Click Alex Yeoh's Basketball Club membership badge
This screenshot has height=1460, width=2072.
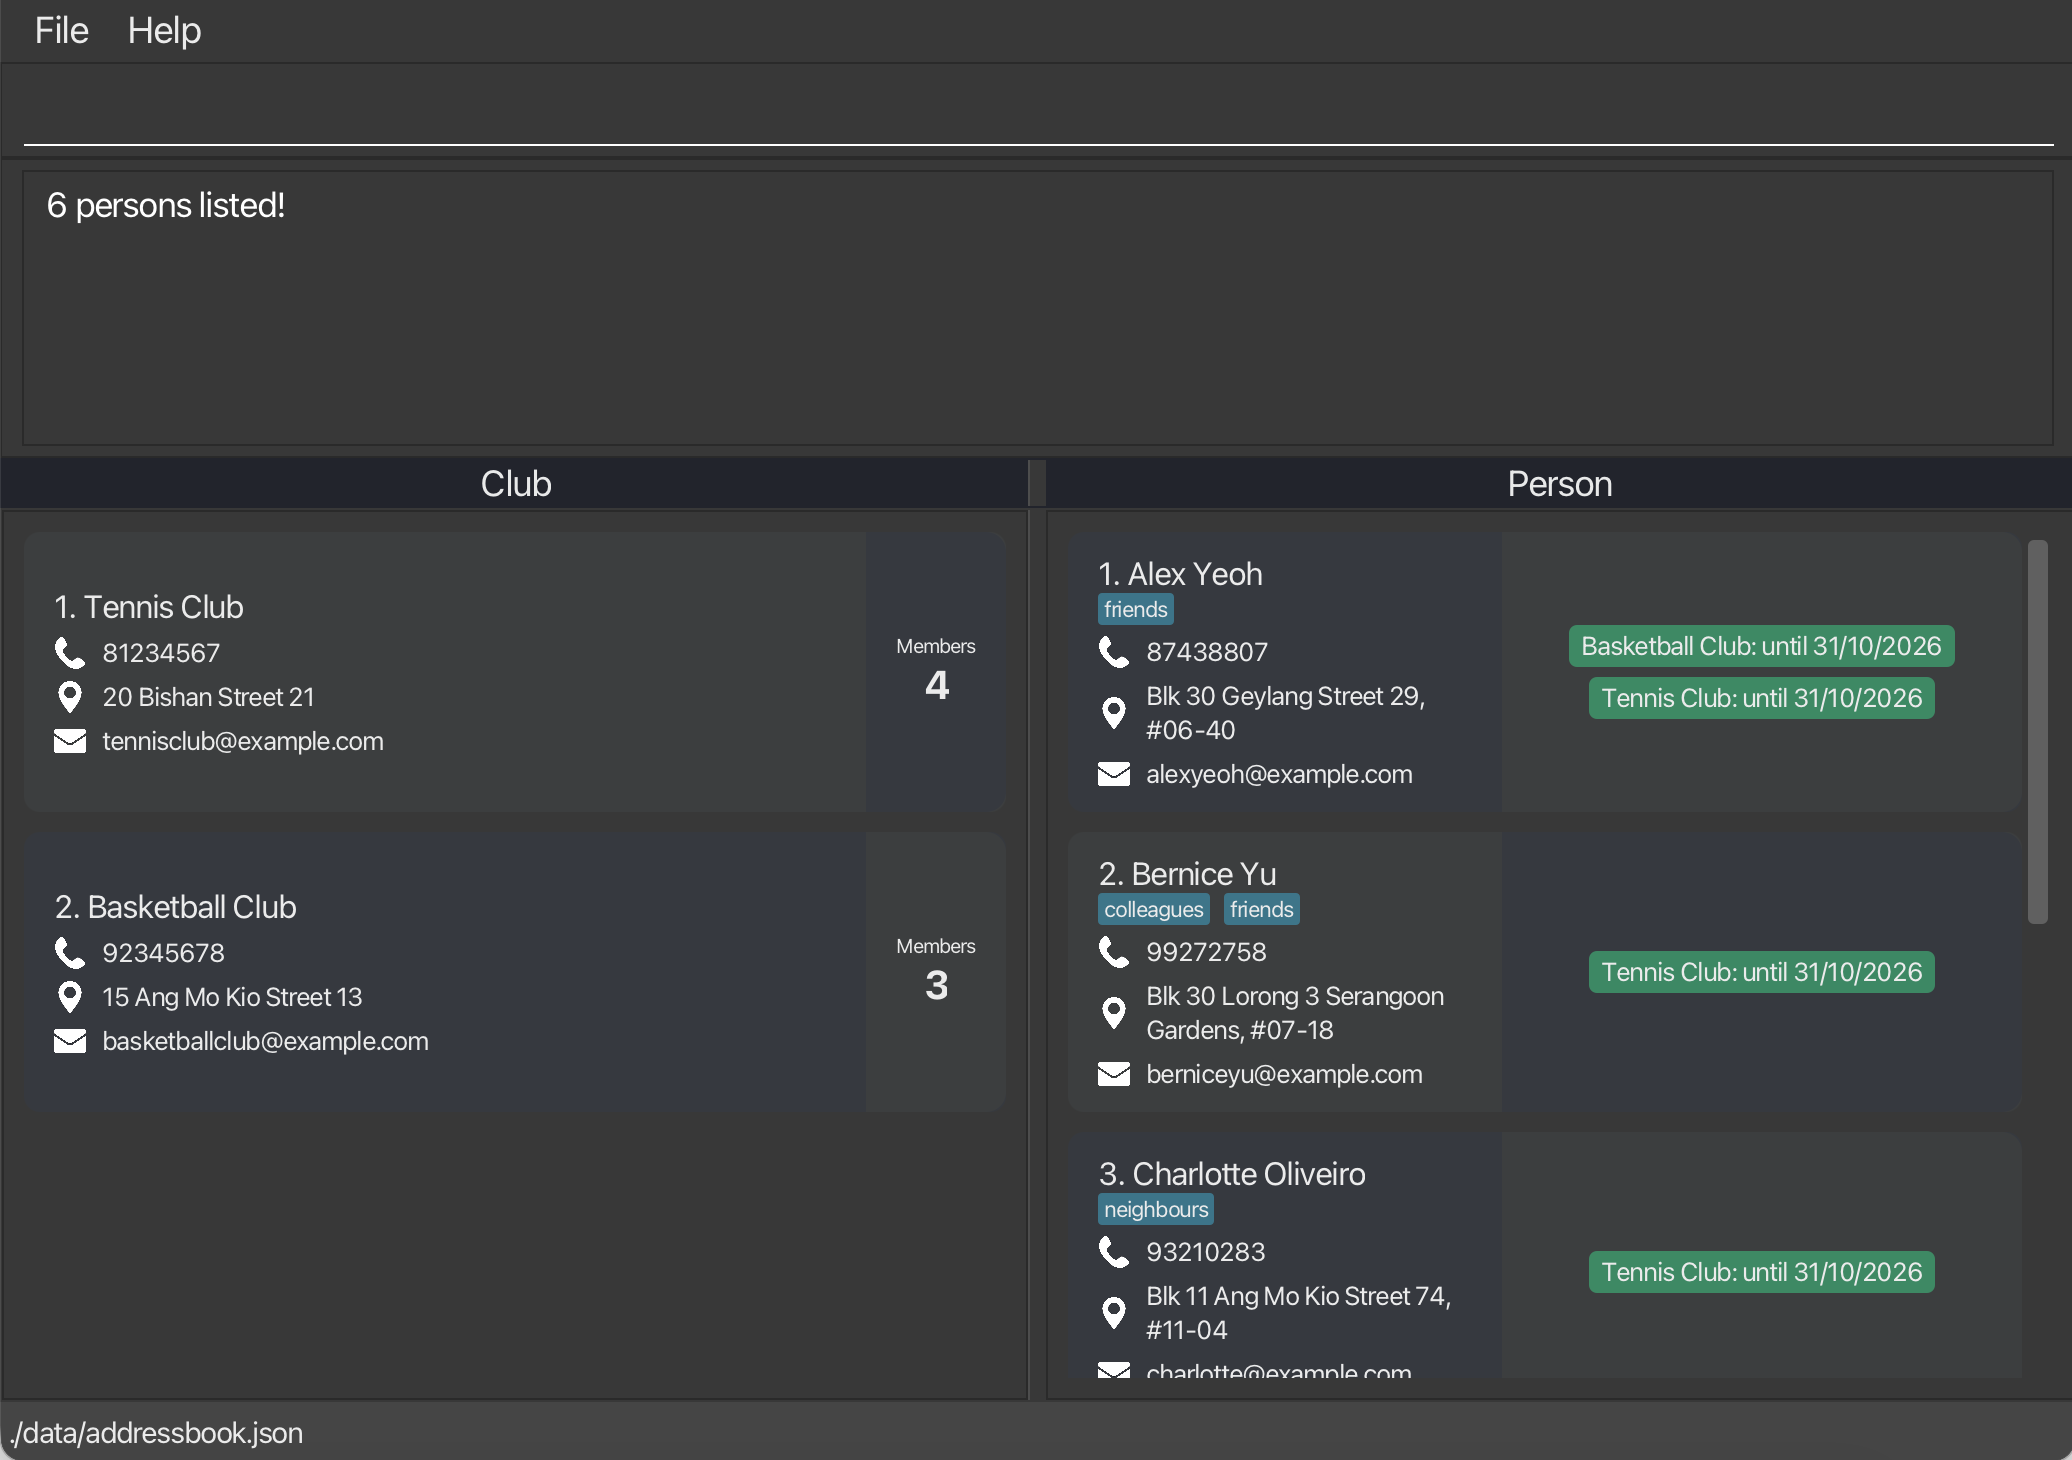(x=1760, y=646)
